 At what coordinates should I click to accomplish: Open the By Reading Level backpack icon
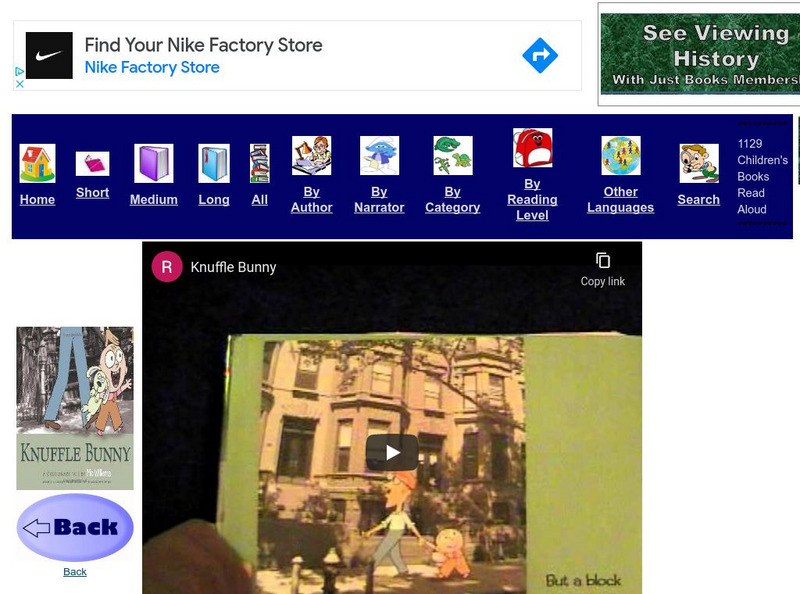click(x=532, y=148)
